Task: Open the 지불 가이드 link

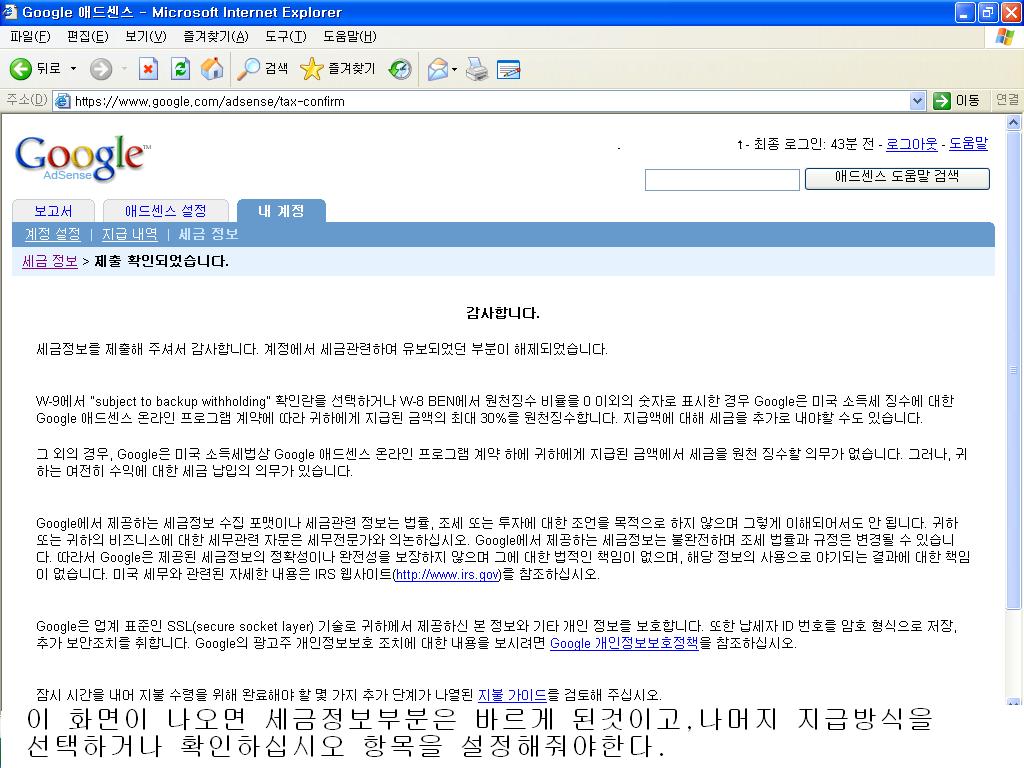Action: [x=512, y=695]
